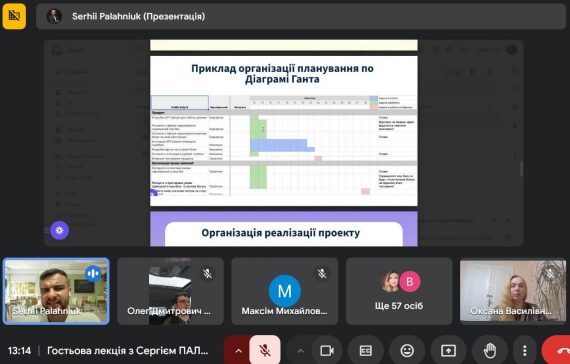Click the meeting title Гостьова лекція
The width and height of the screenshot is (570, 364).
coord(128,351)
